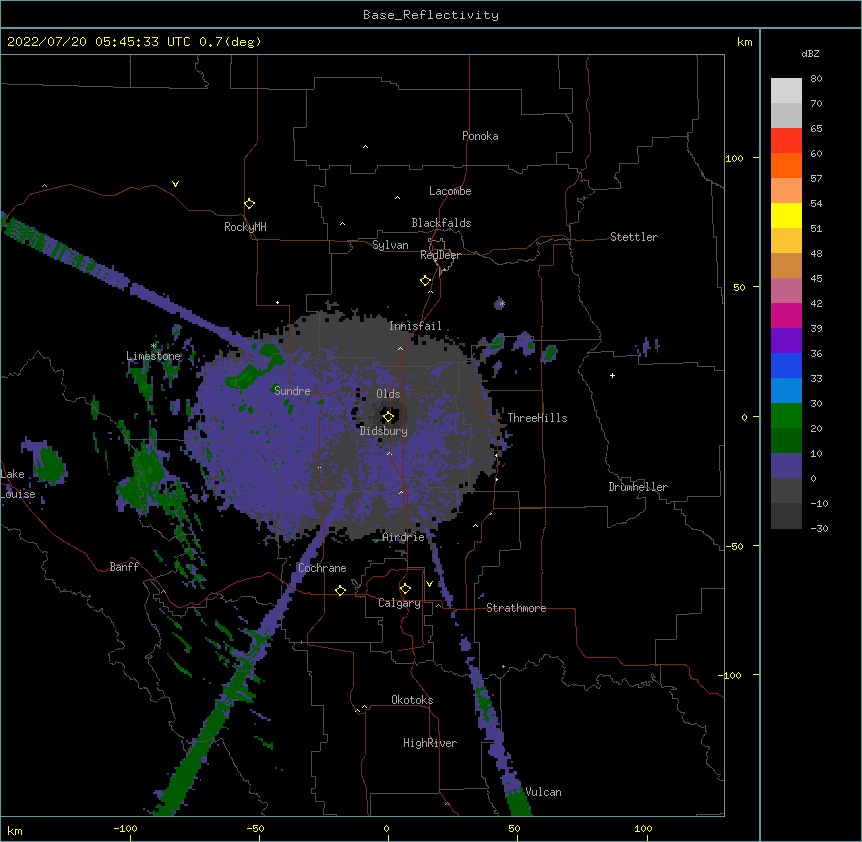Pick the light gray 80 dBZ legend swatch
Viewport: 862px width, 842px height.
click(x=786, y=91)
